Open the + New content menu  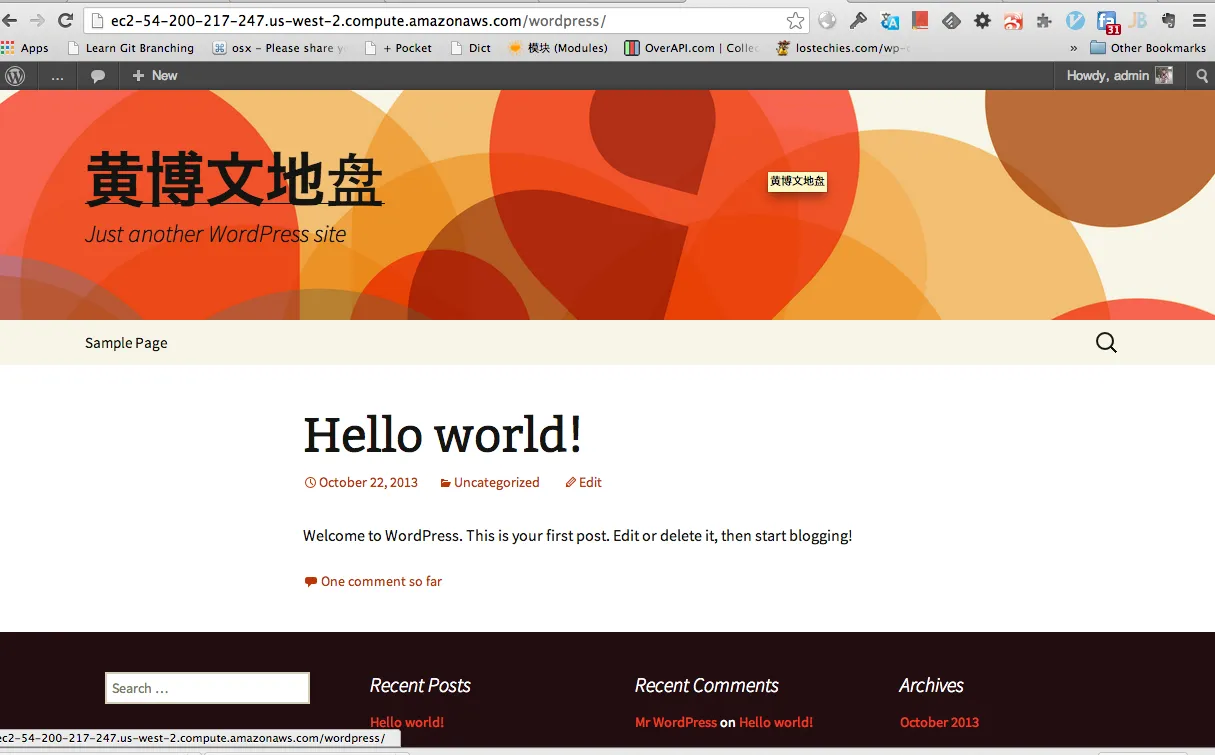pos(155,76)
